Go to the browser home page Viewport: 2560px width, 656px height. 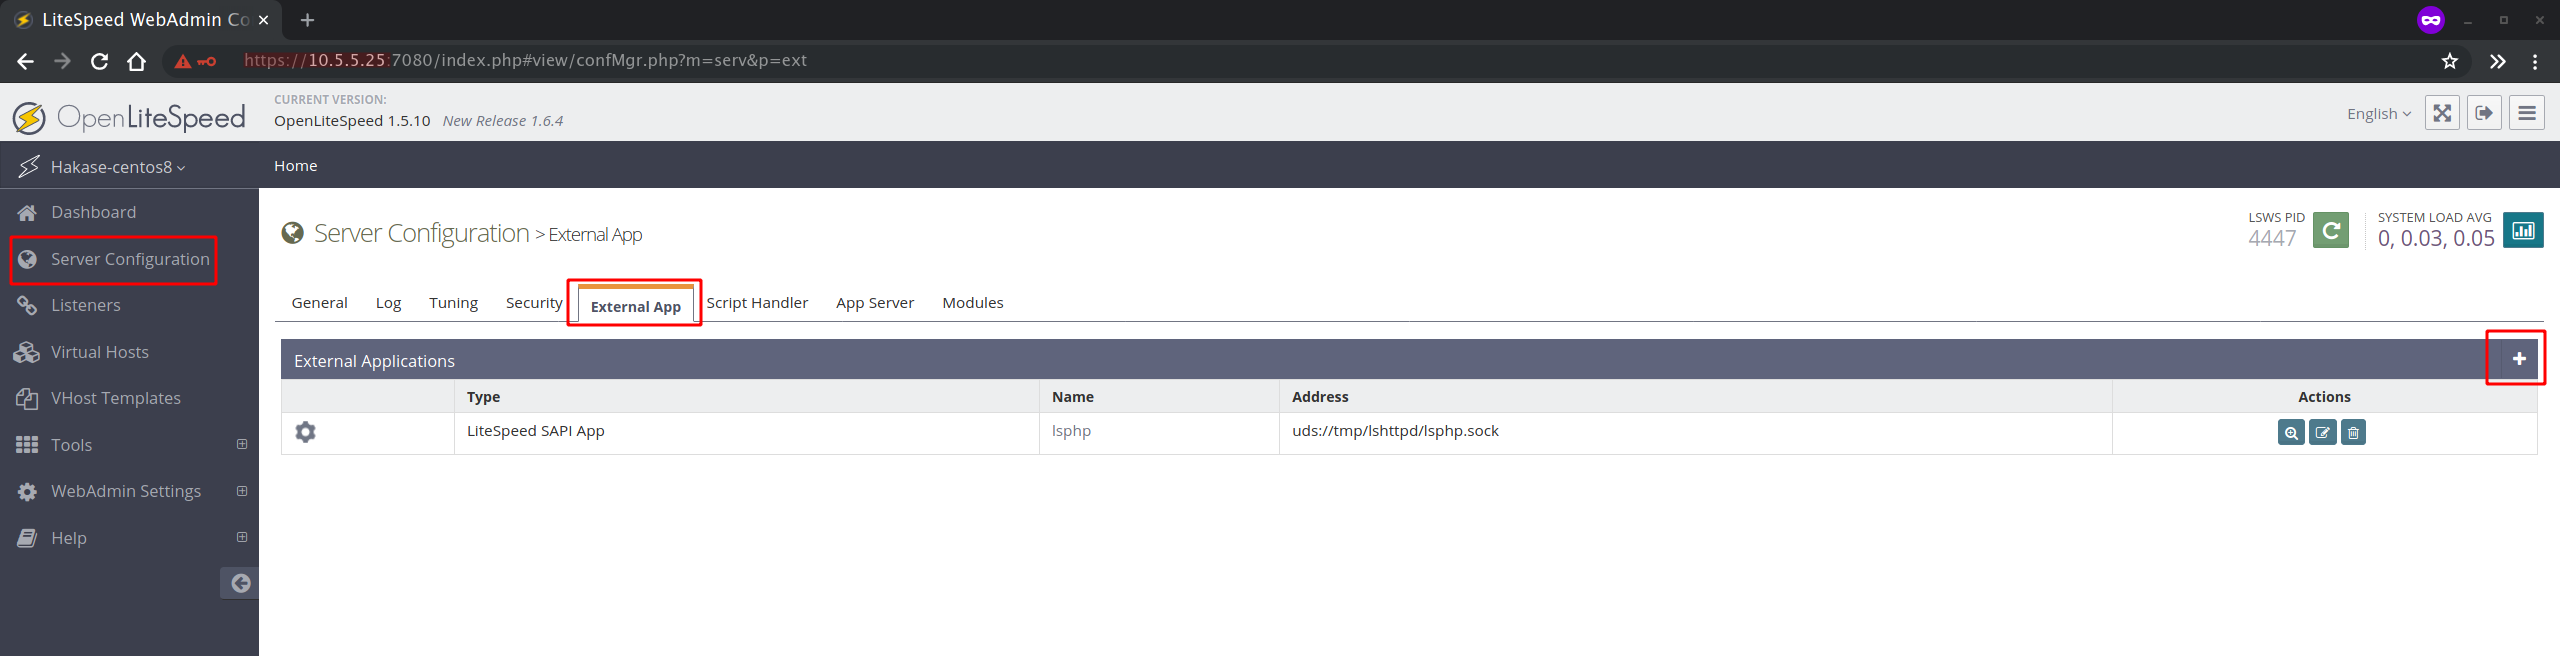tap(137, 61)
